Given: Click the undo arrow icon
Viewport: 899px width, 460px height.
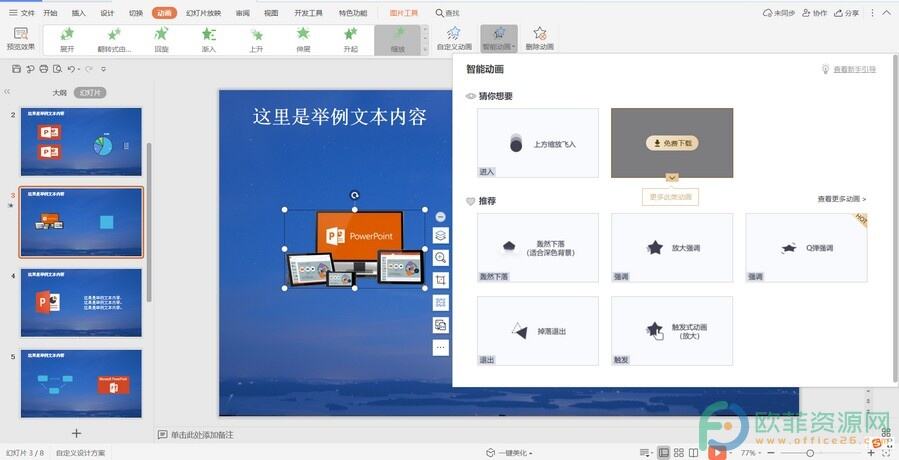Looking at the screenshot, I should click(71, 69).
